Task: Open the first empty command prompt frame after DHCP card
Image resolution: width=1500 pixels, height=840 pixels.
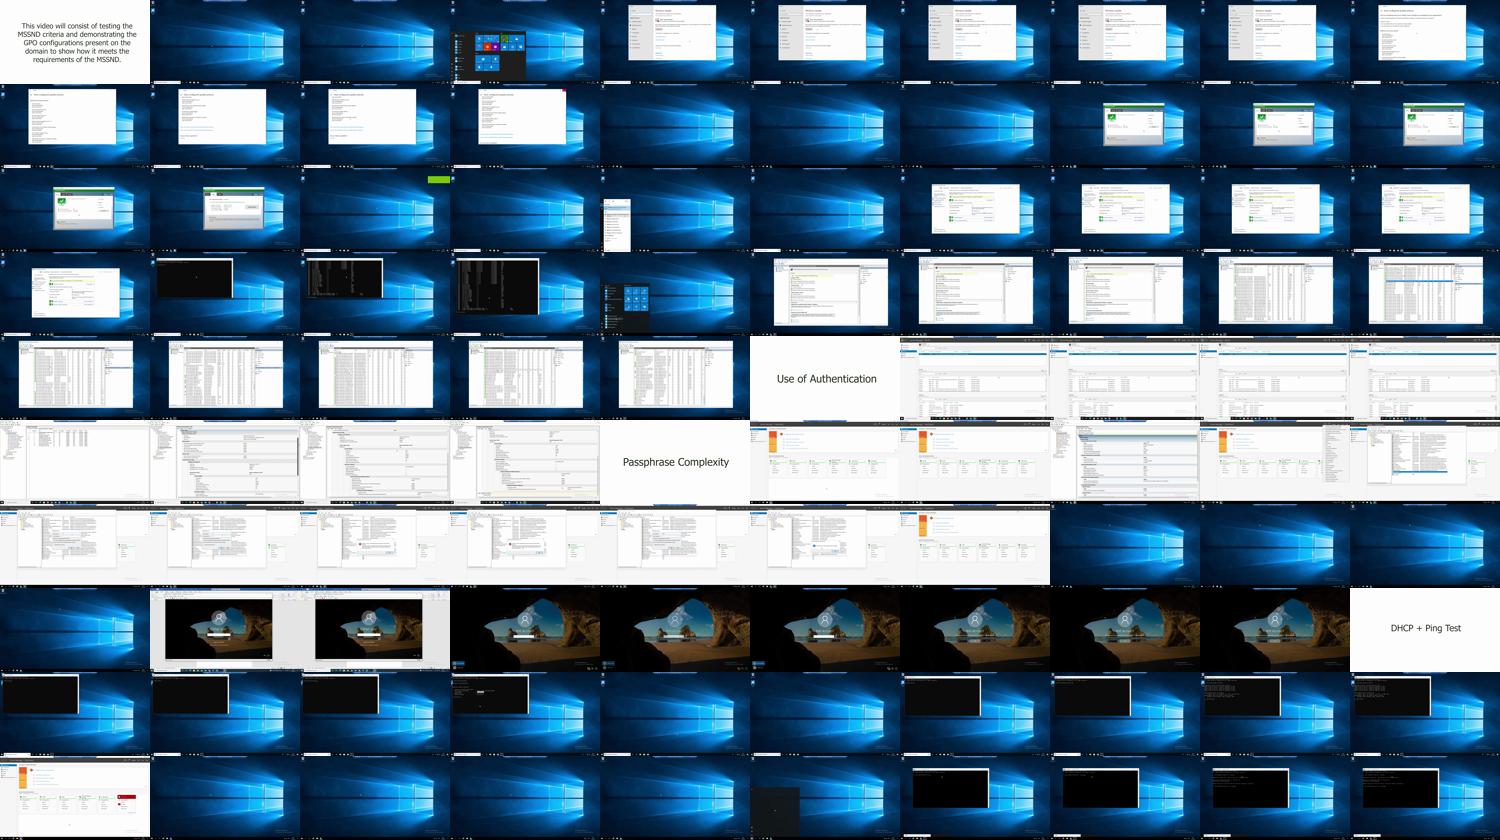Action: coord(40,694)
